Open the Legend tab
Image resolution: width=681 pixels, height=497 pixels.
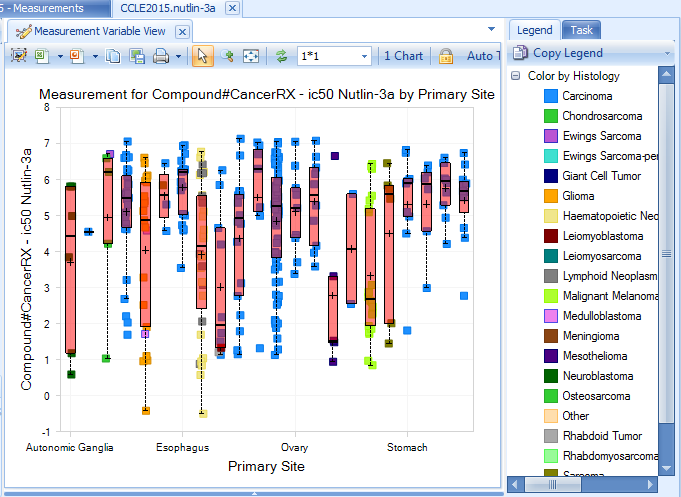pyautogui.click(x=535, y=30)
